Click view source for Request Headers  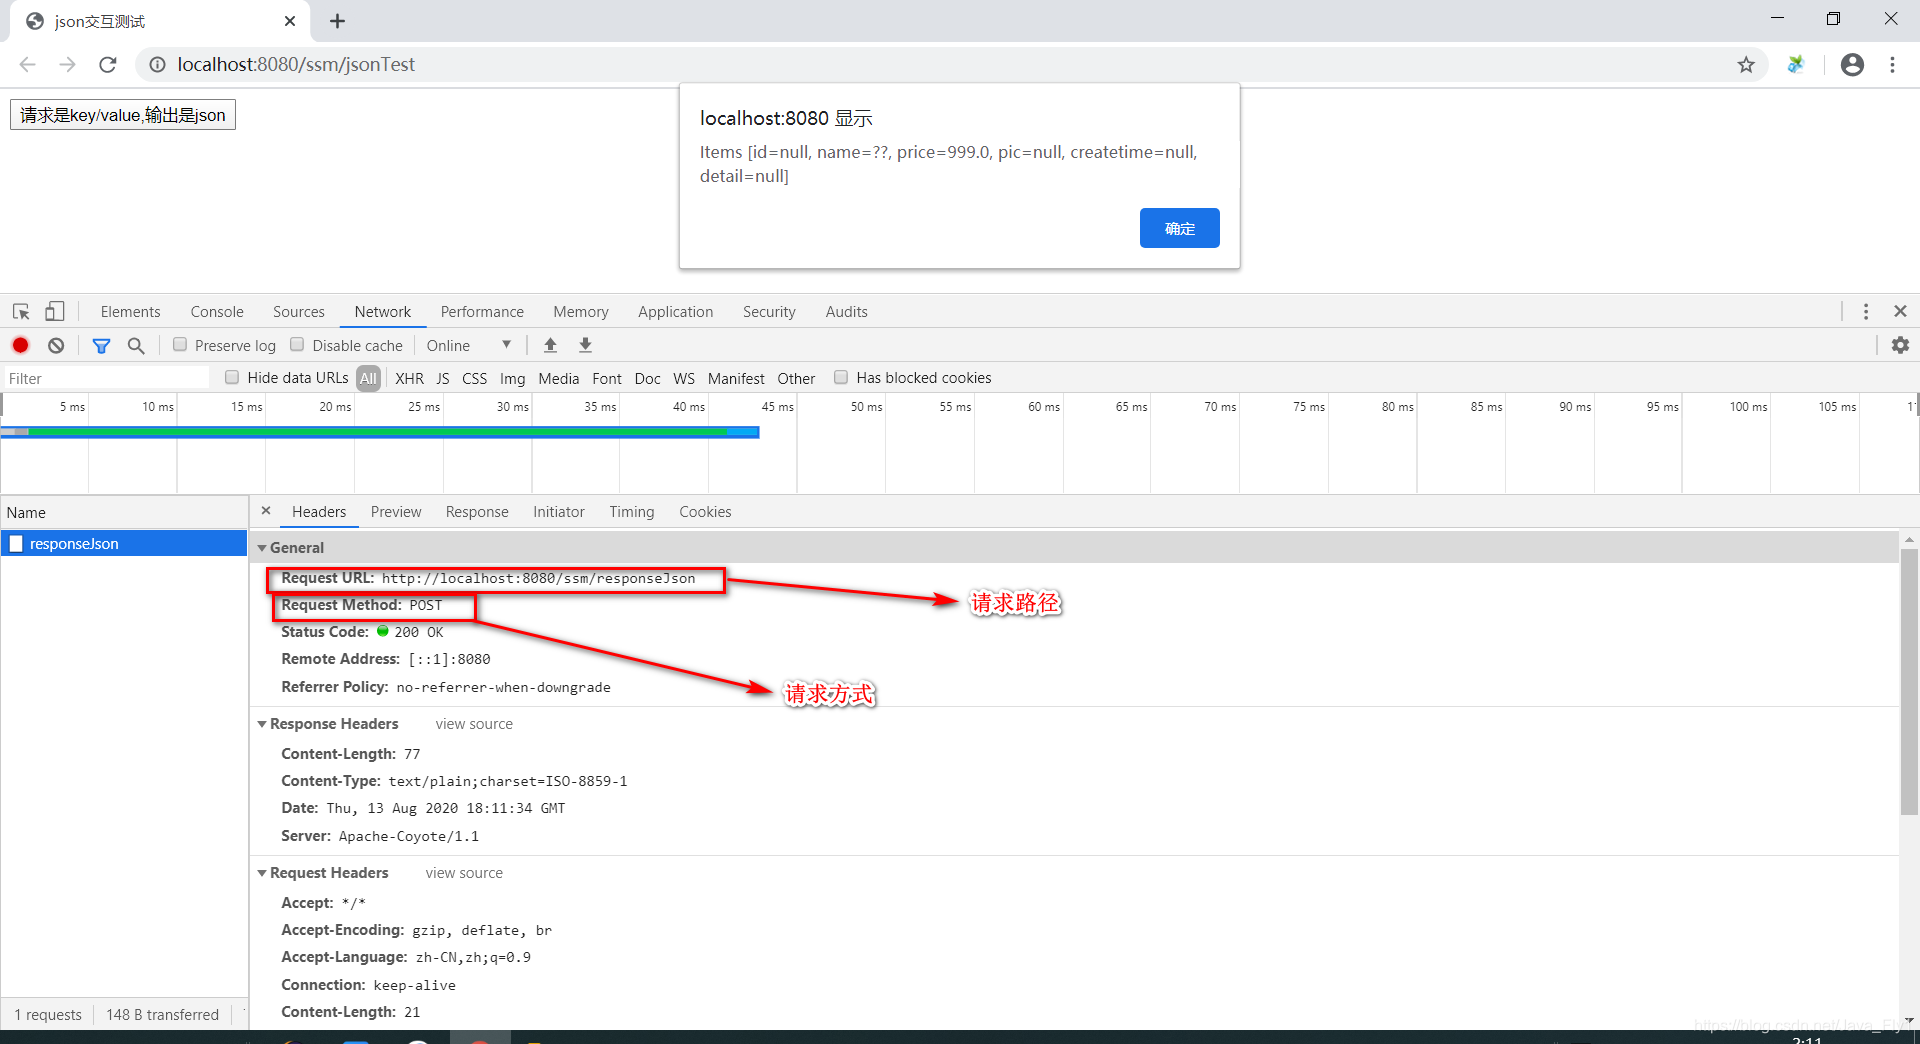pyautogui.click(x=464, y=873)
